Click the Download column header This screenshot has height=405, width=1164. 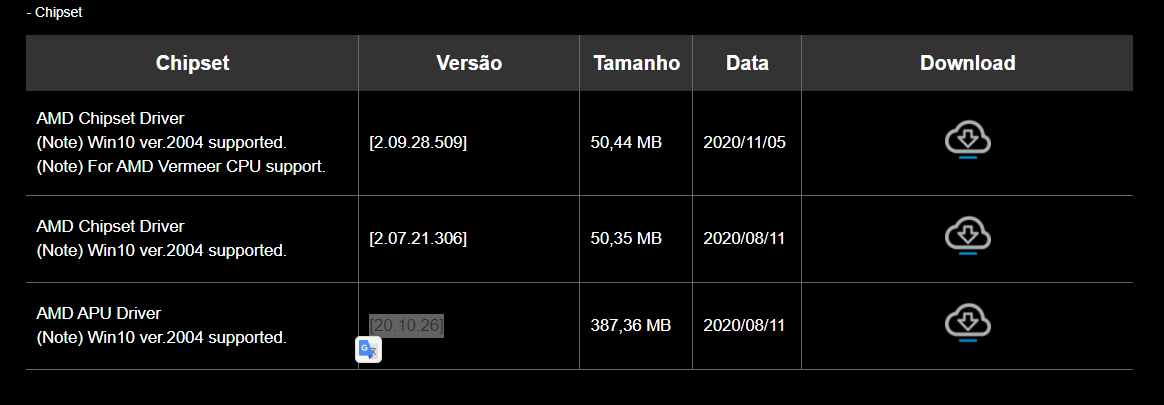click(x=967, y=63)
